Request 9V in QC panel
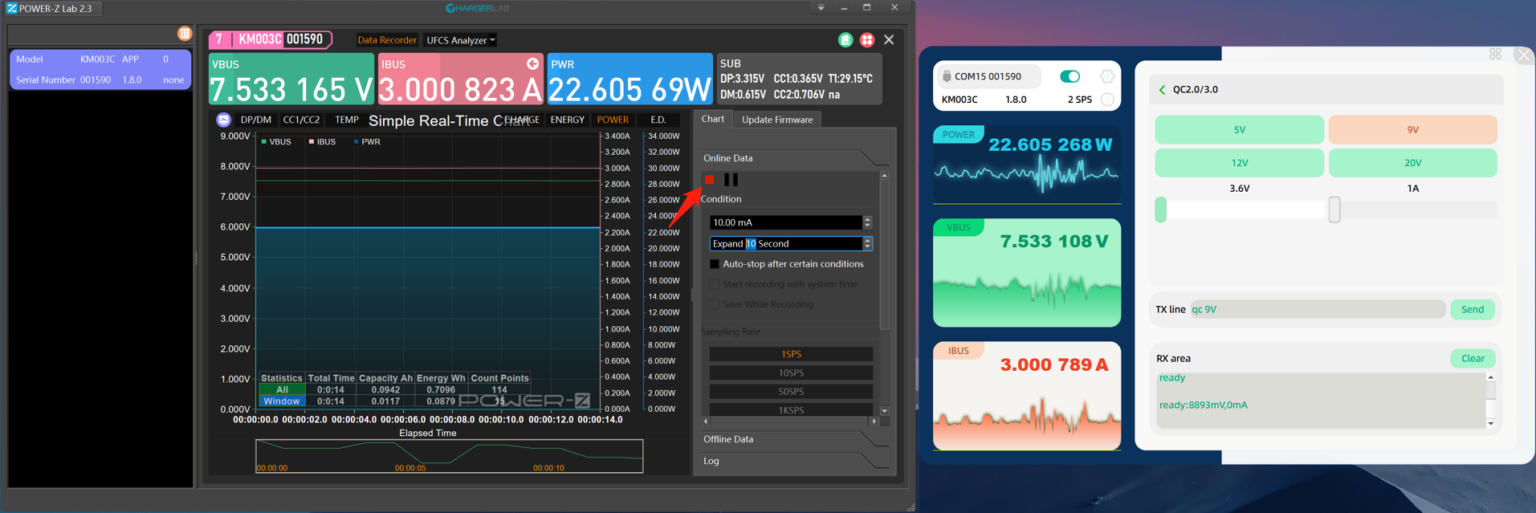Screen dimensions: 1536x513 1413,130
